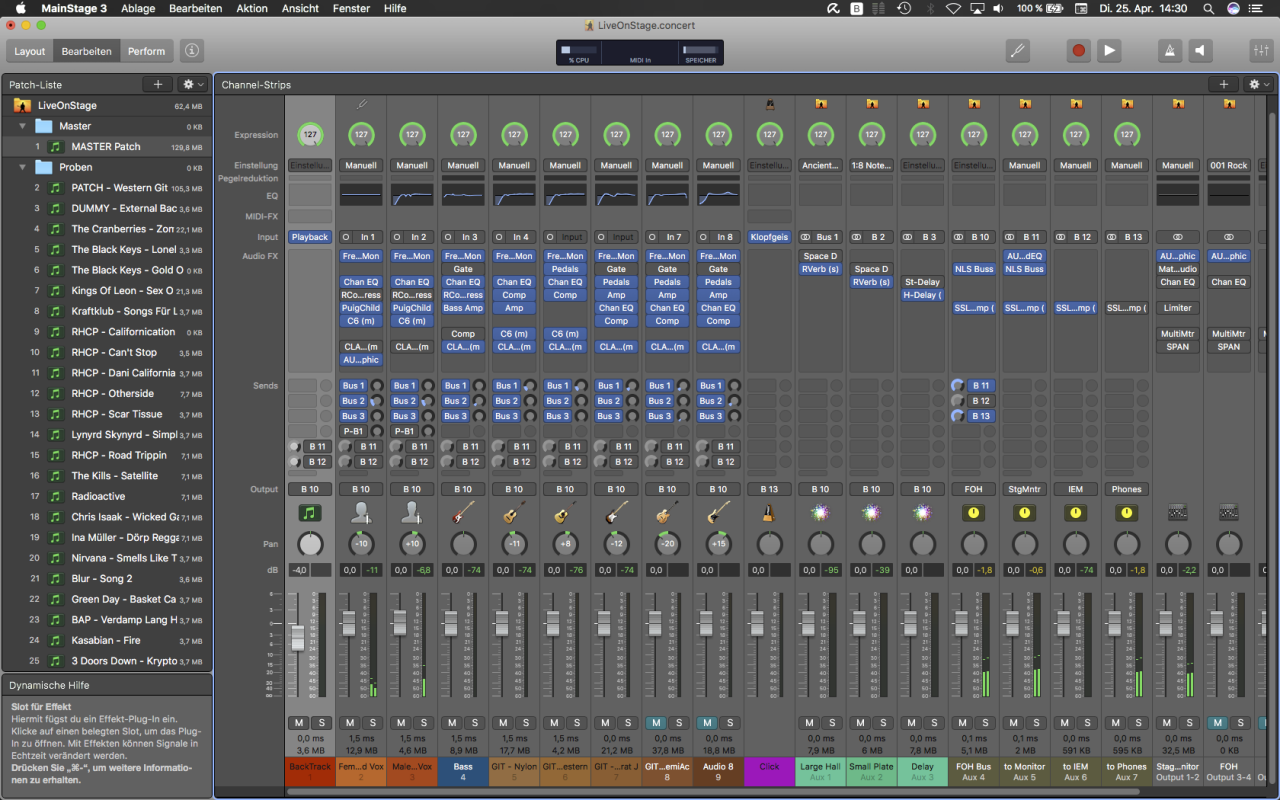The height and width of the screenshot is (800, 1280).
Task: Click the GIT - Nylon guitar icon
Action: (x=514, y=513)
